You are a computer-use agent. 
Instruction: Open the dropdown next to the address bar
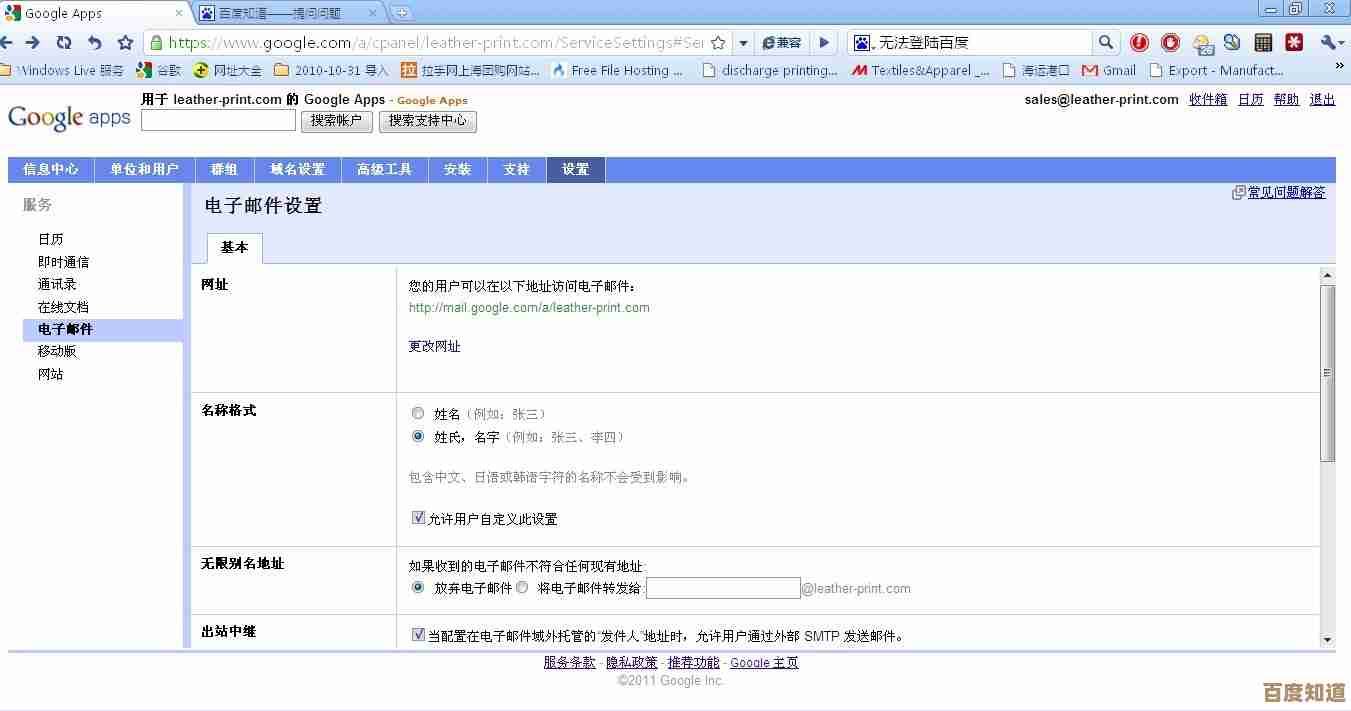tap(744, 43)
